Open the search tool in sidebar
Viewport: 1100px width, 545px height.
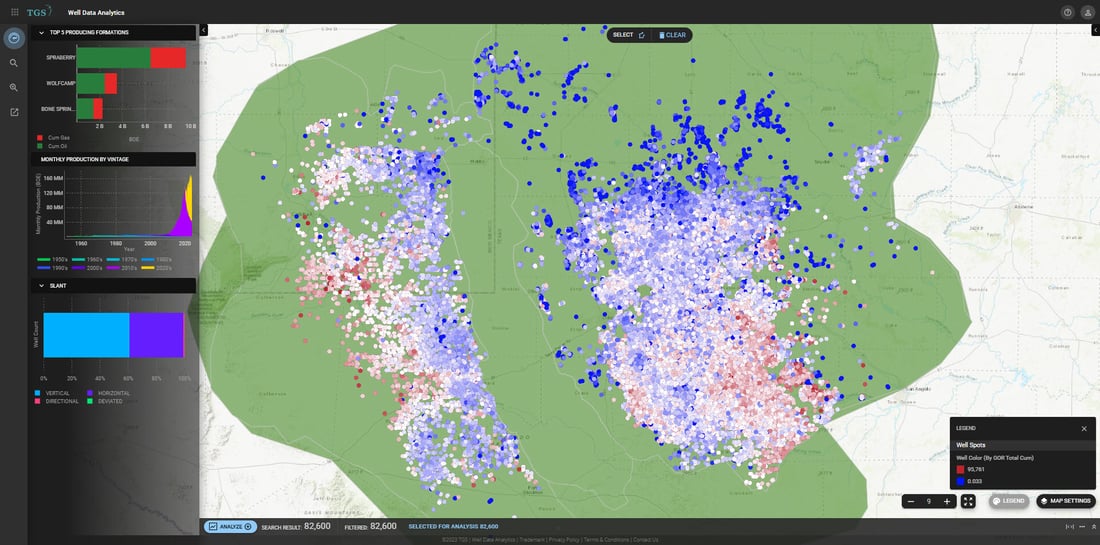(14, 63)
